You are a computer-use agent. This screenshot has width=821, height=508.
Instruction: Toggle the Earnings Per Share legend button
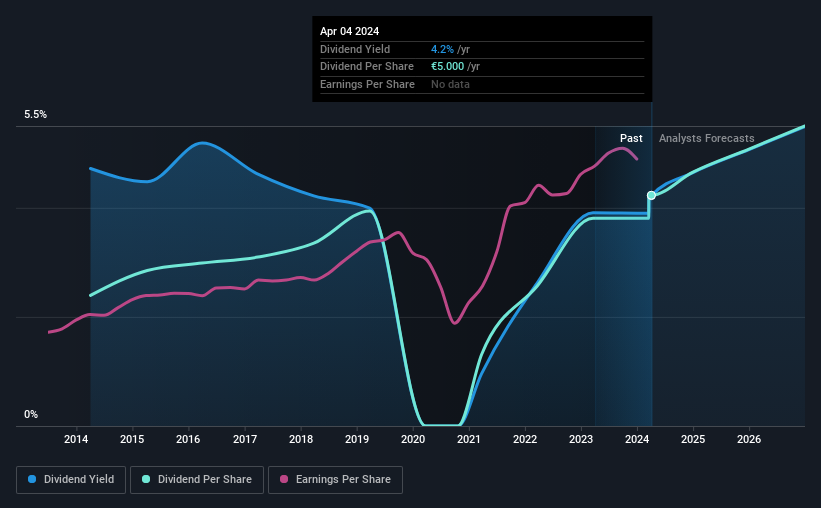[335, 480]
